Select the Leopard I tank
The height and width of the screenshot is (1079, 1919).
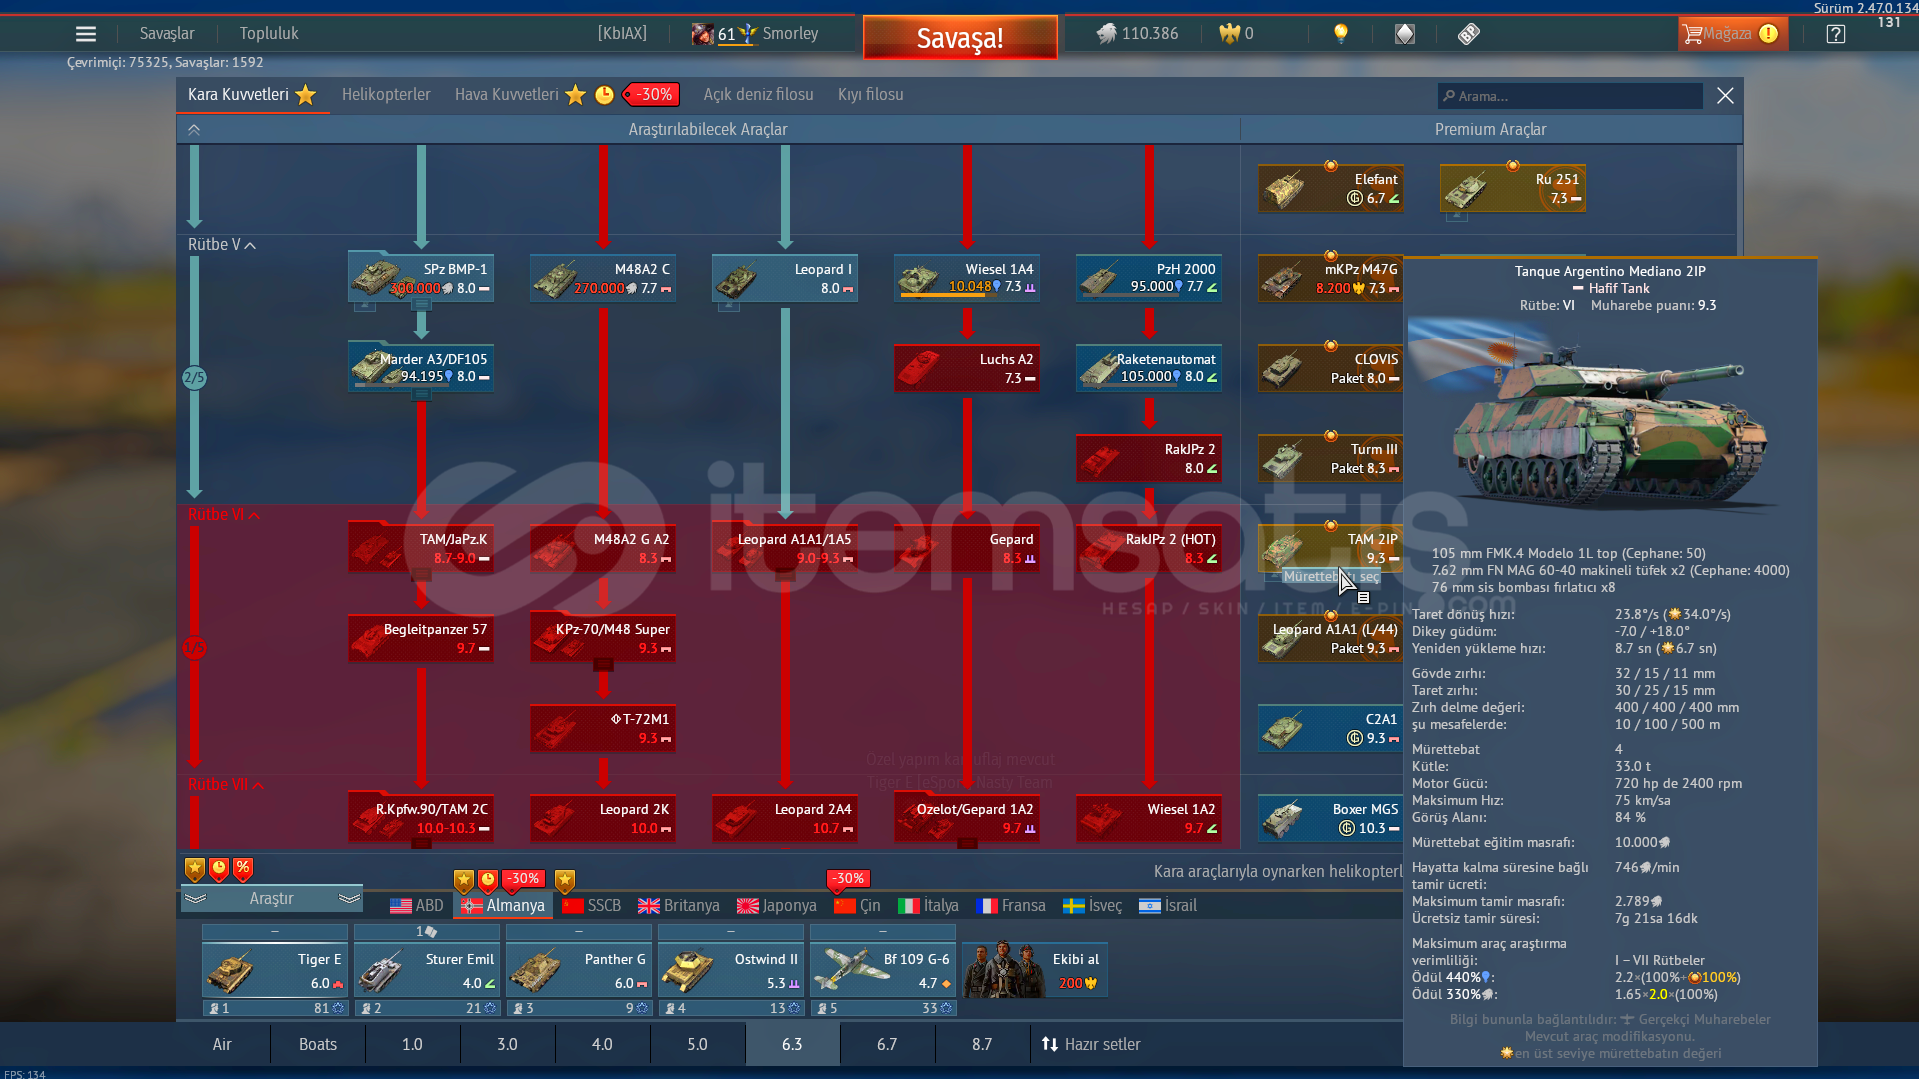click(785, 278)
